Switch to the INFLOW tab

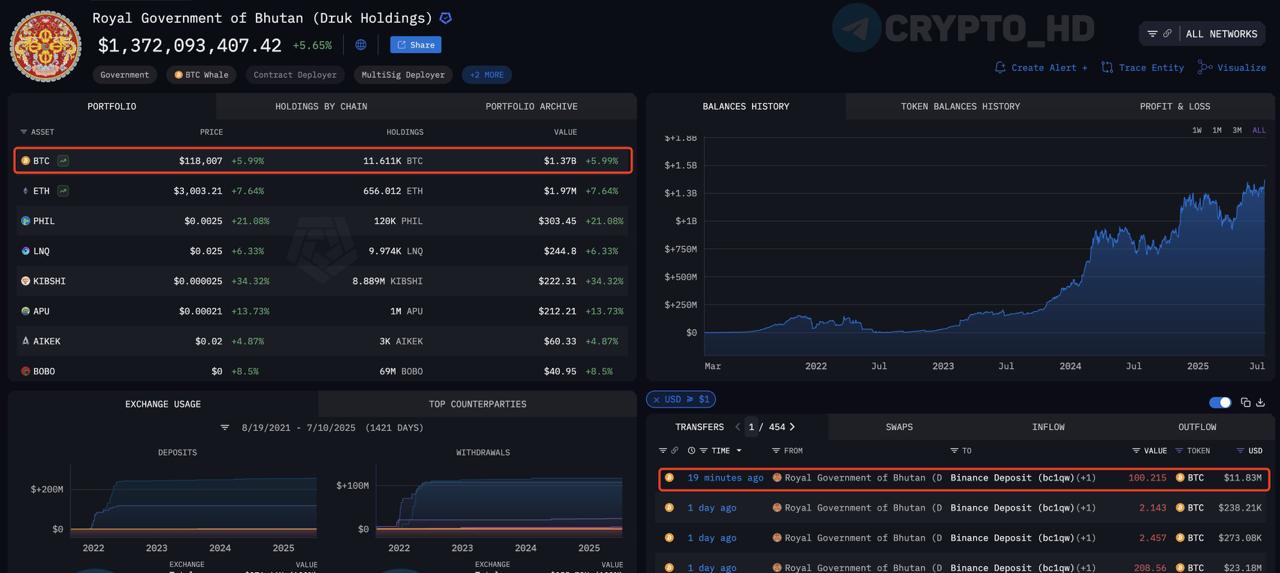[1048, 427]
